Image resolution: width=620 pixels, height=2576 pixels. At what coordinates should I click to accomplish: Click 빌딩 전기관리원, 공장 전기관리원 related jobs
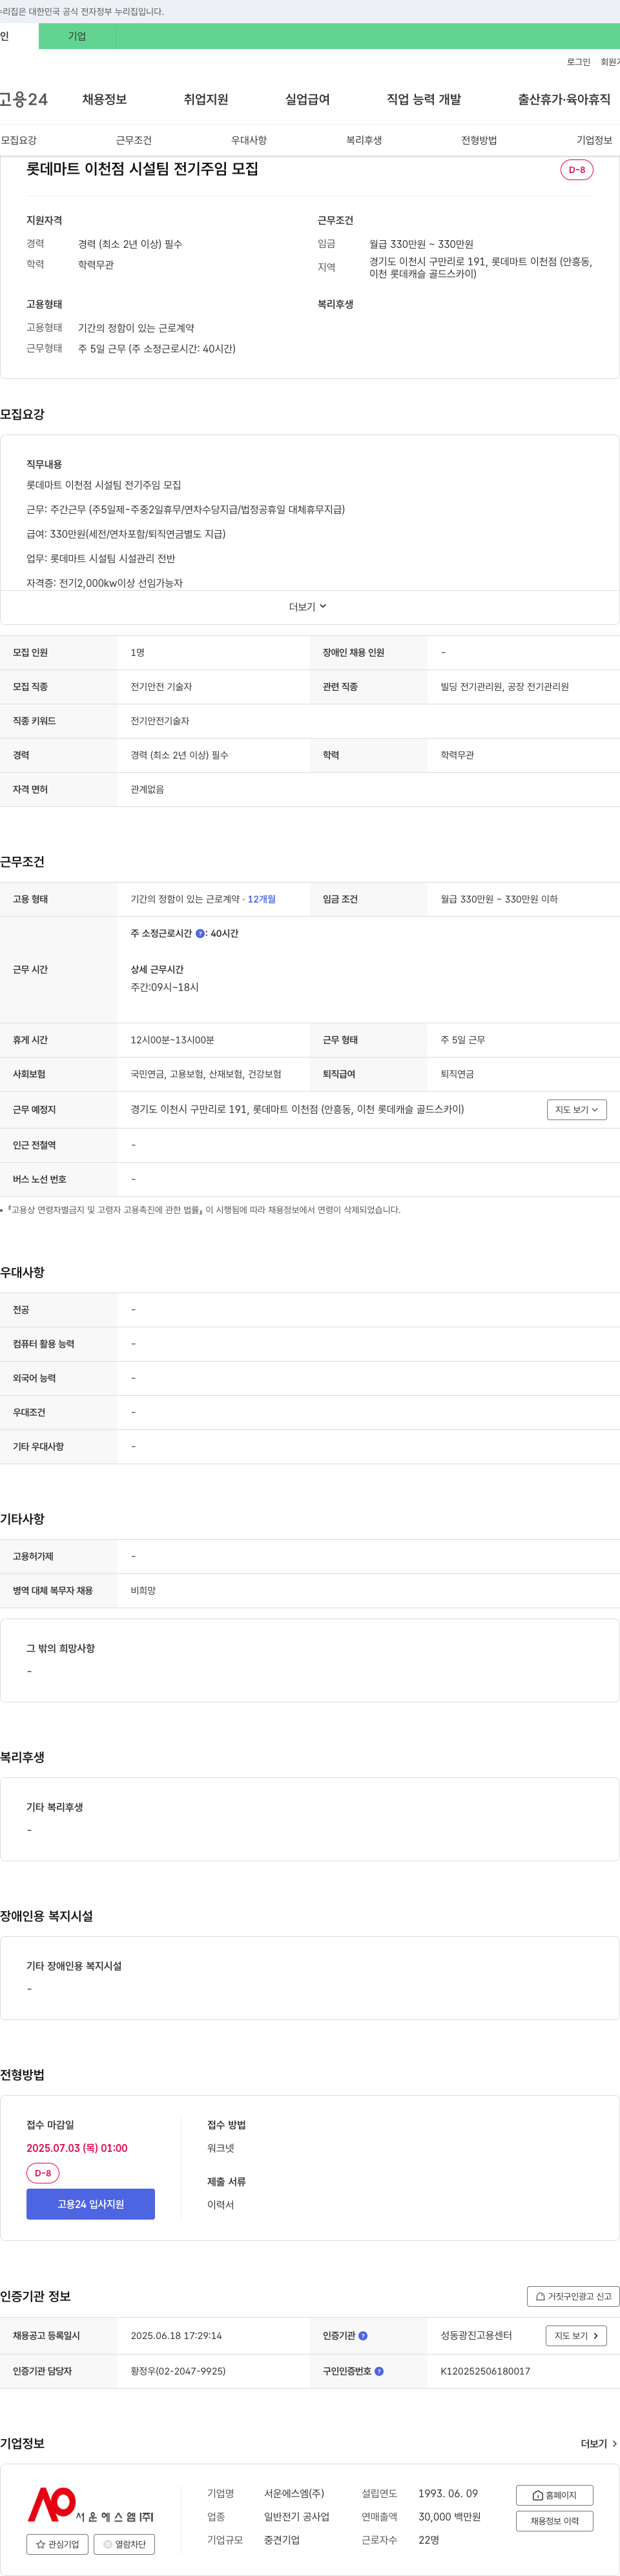[504, 687]
